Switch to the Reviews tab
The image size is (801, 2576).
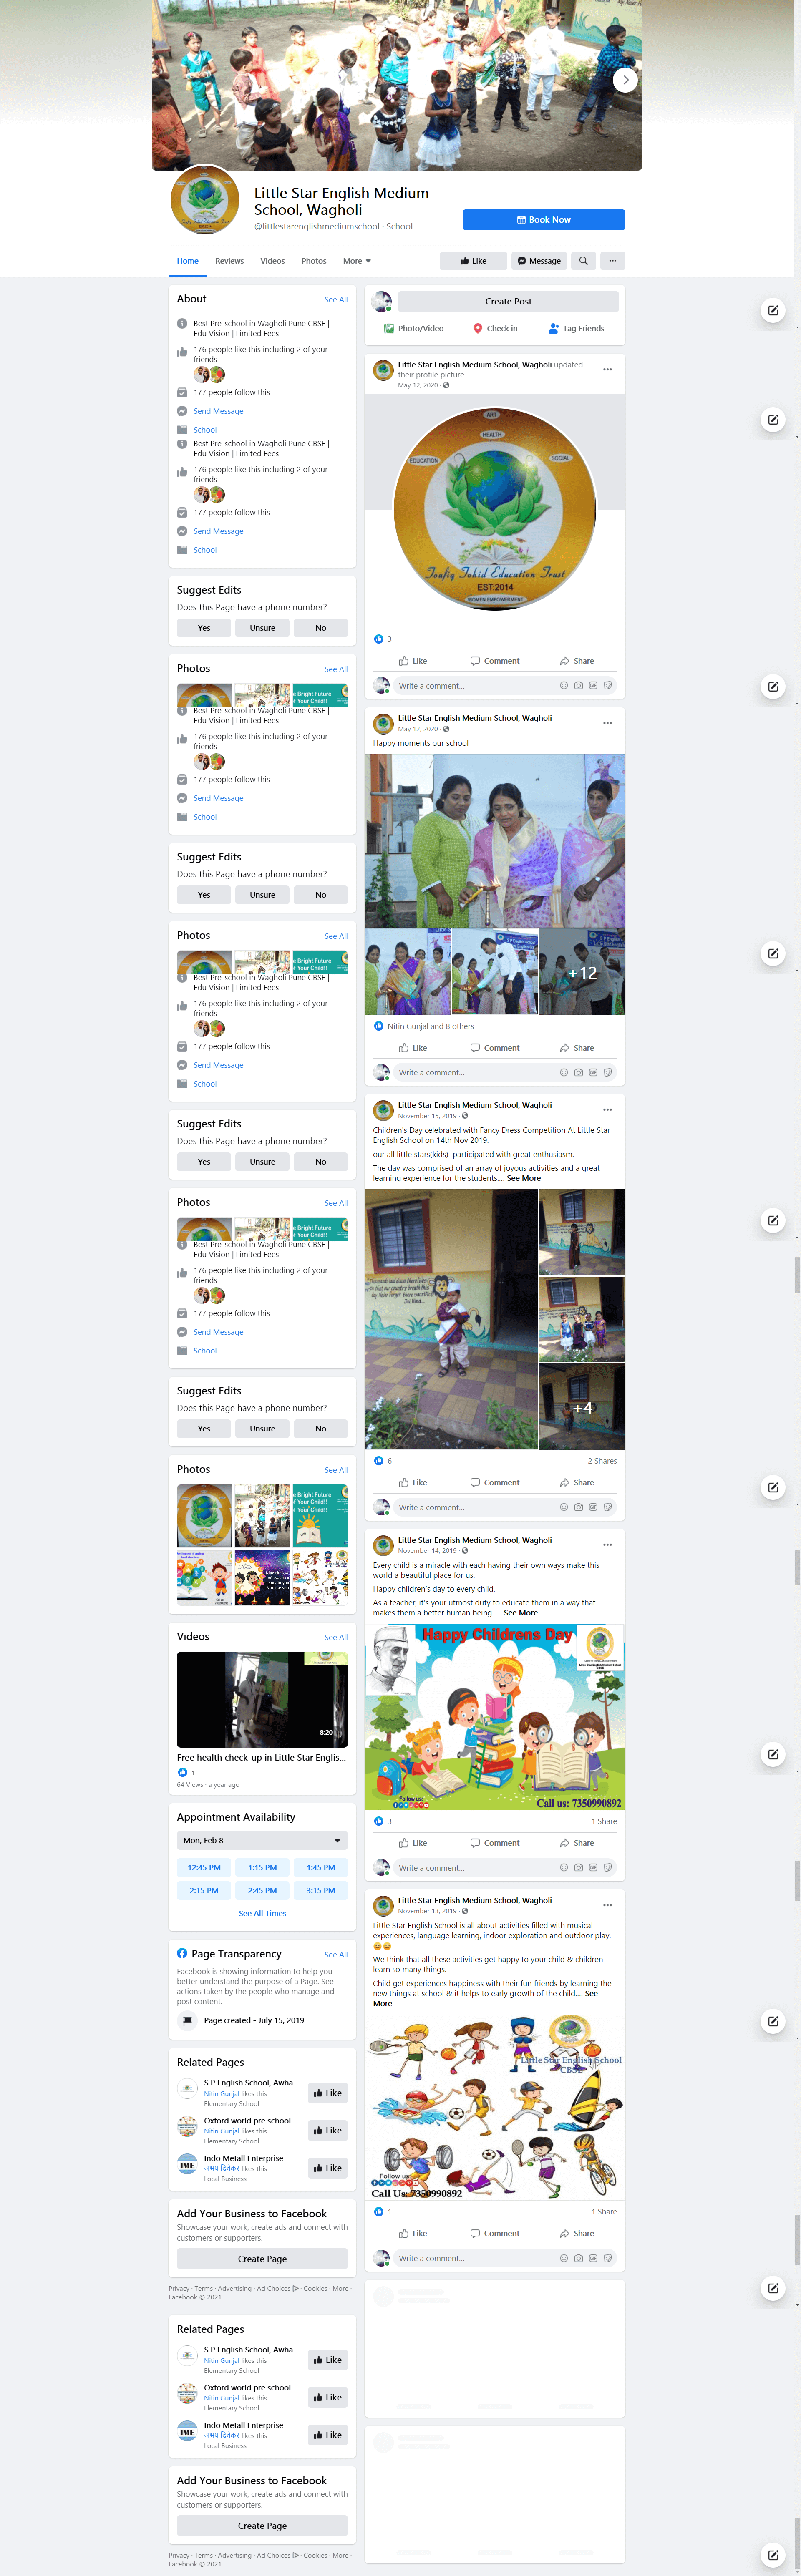[229, 261]
